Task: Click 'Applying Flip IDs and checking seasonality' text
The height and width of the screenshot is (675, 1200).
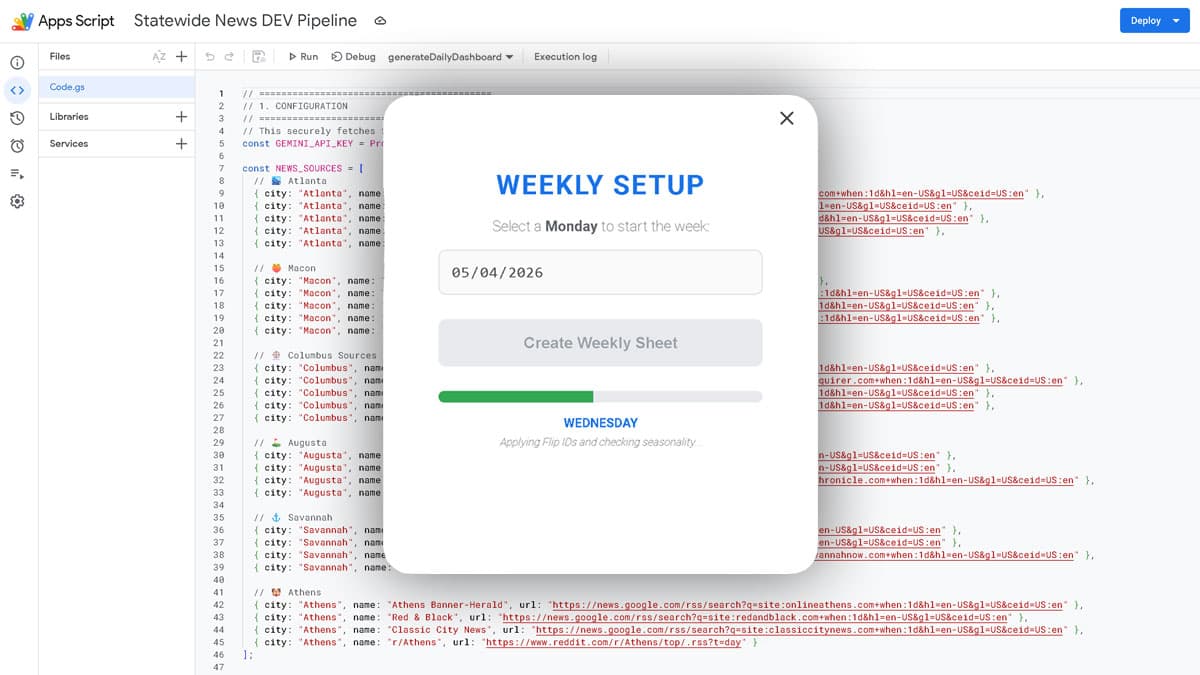Action: click(600, 442)
